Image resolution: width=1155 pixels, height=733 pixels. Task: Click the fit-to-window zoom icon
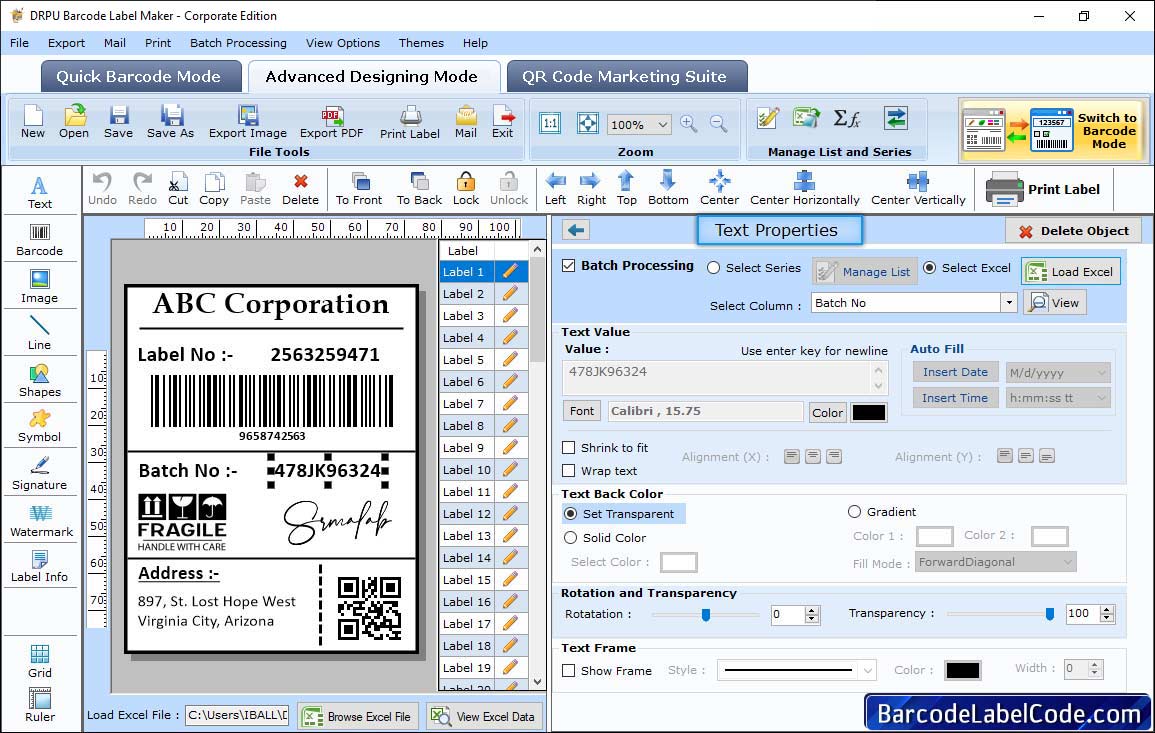tap(588, 123)
